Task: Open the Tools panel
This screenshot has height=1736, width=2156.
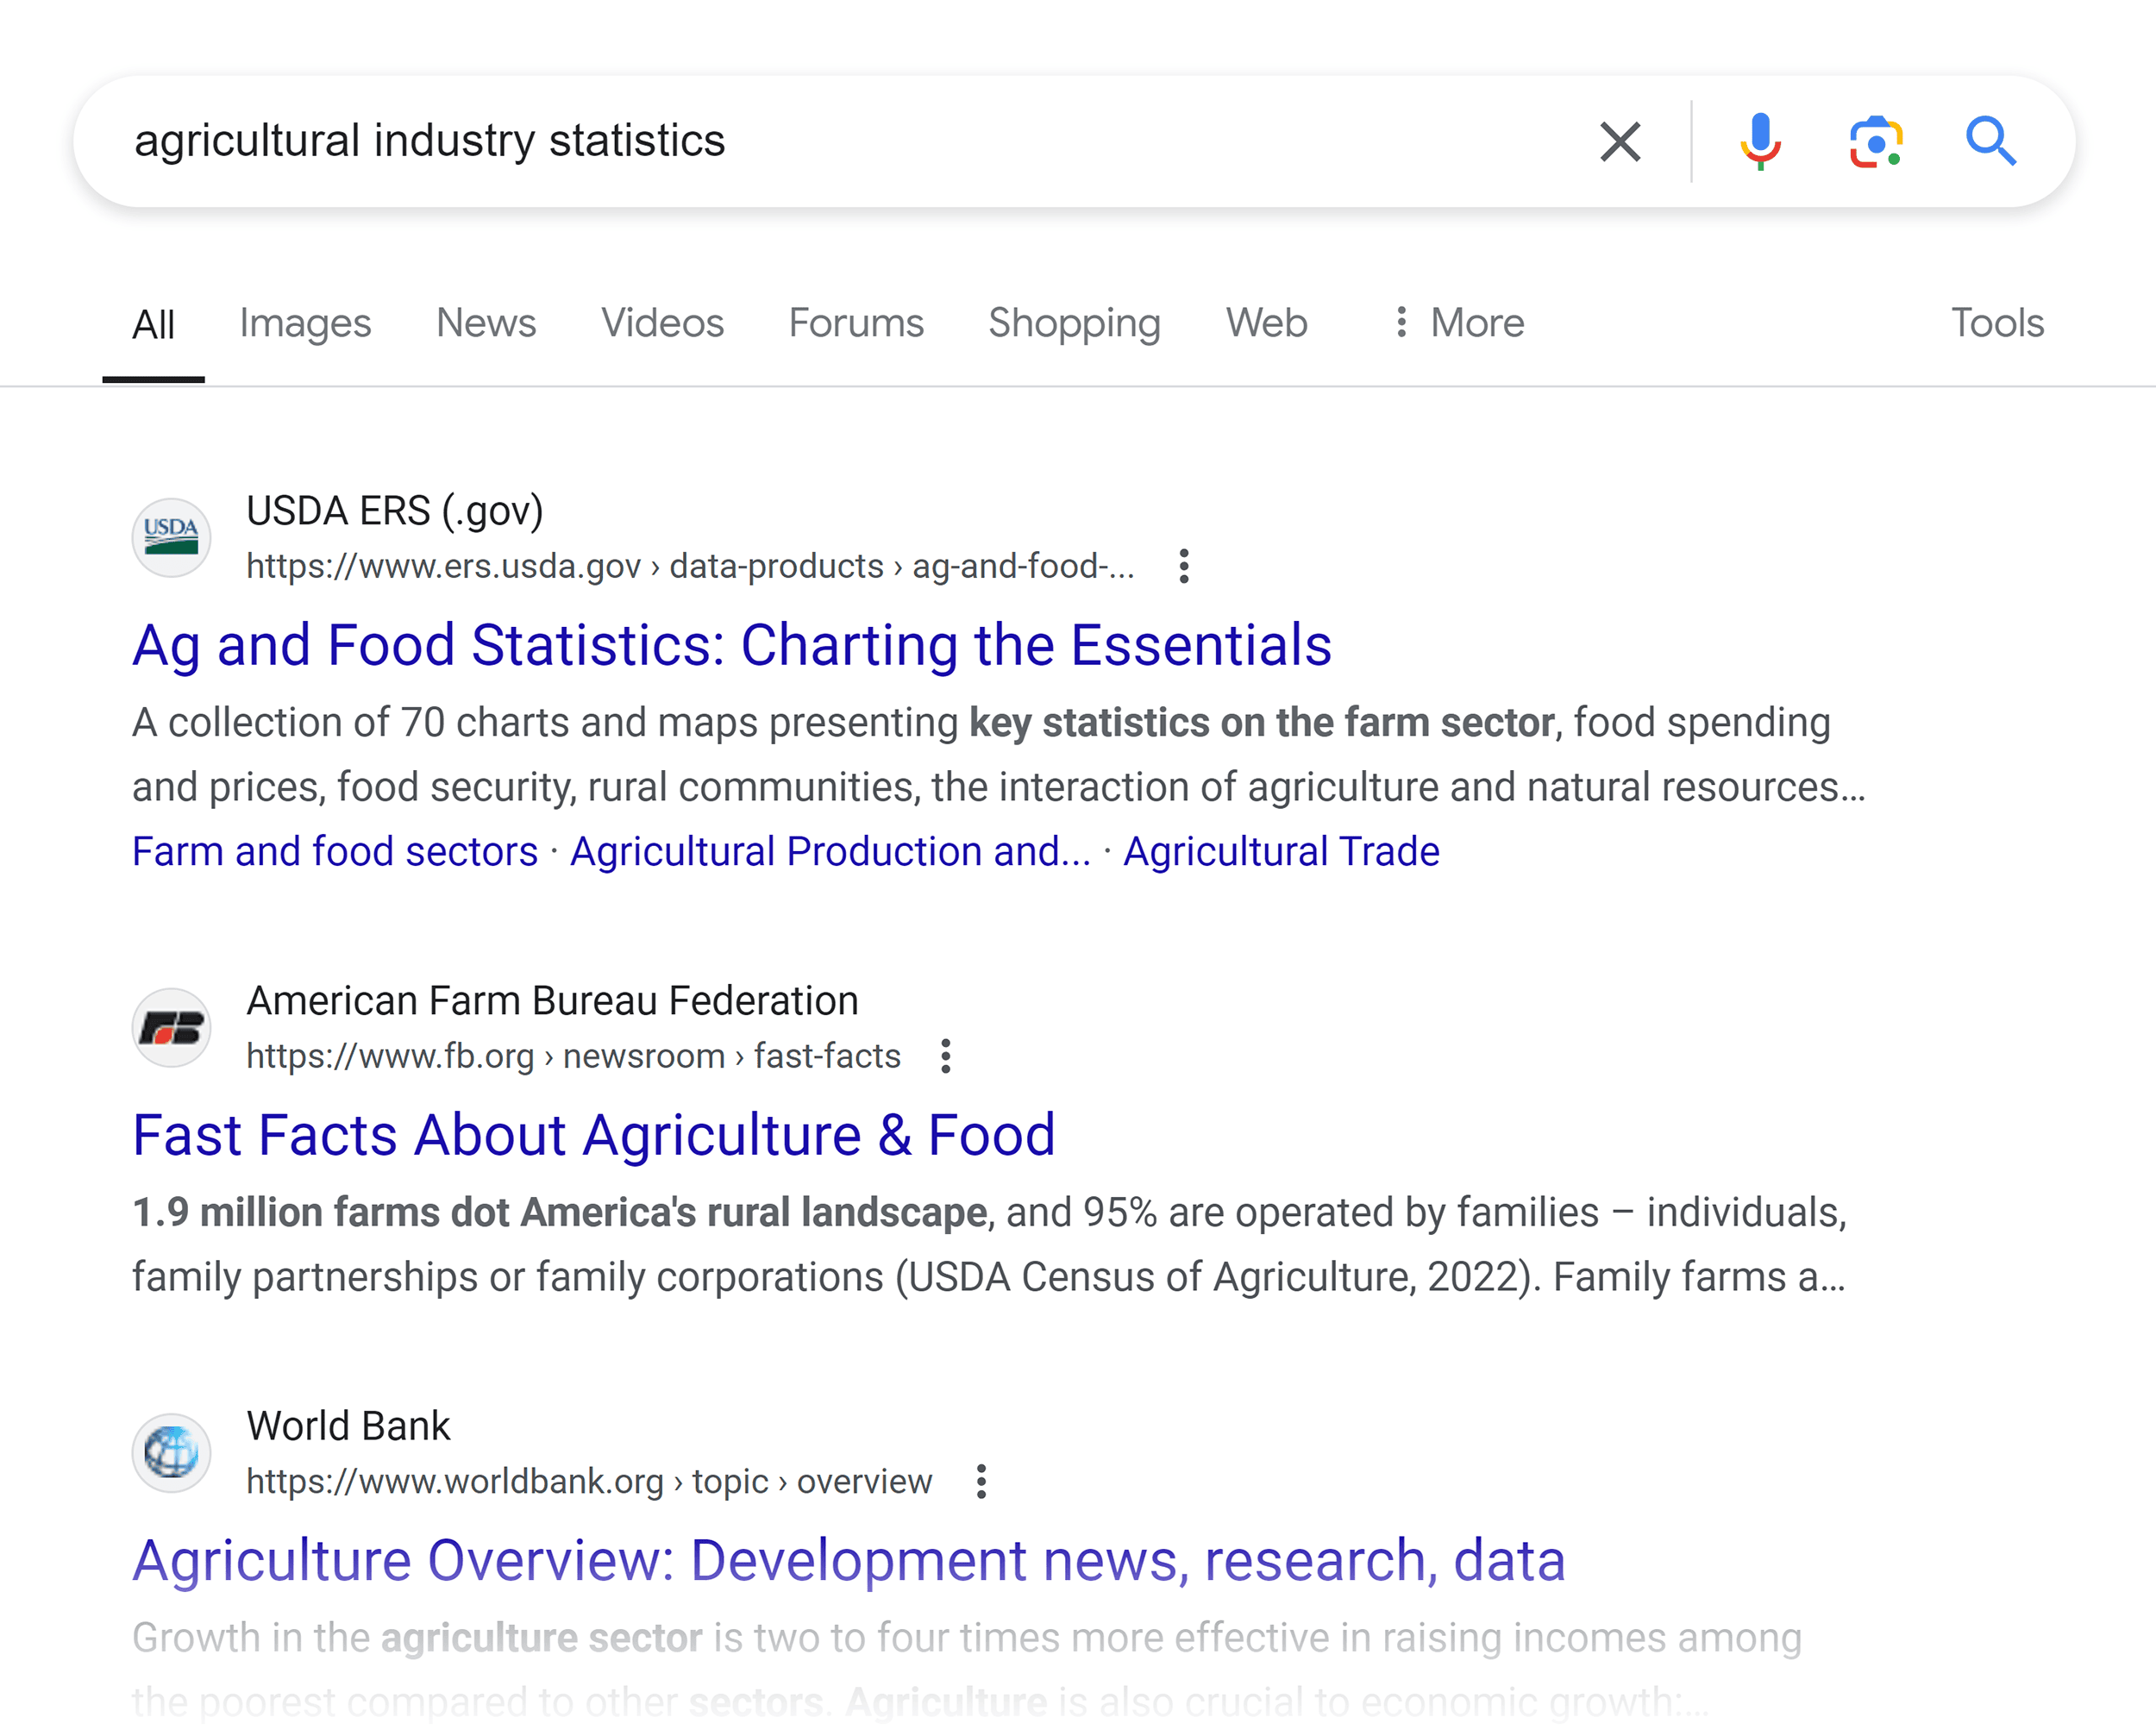Action: pyautogui.click(x=1997, y=322)
